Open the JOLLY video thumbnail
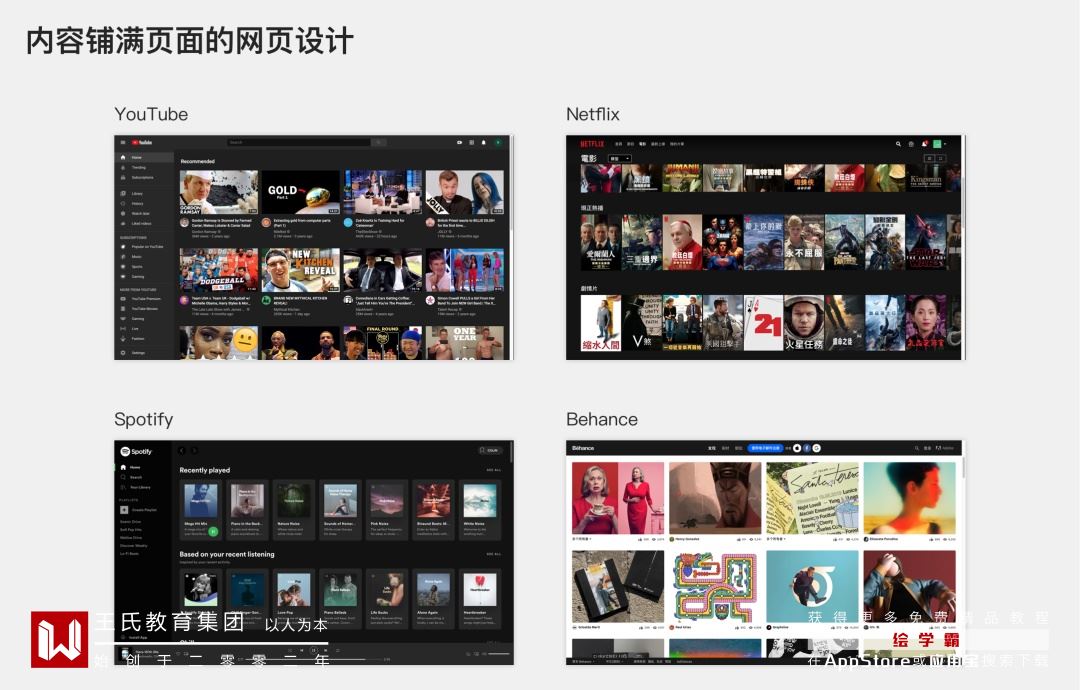 (x=465, y=192)
